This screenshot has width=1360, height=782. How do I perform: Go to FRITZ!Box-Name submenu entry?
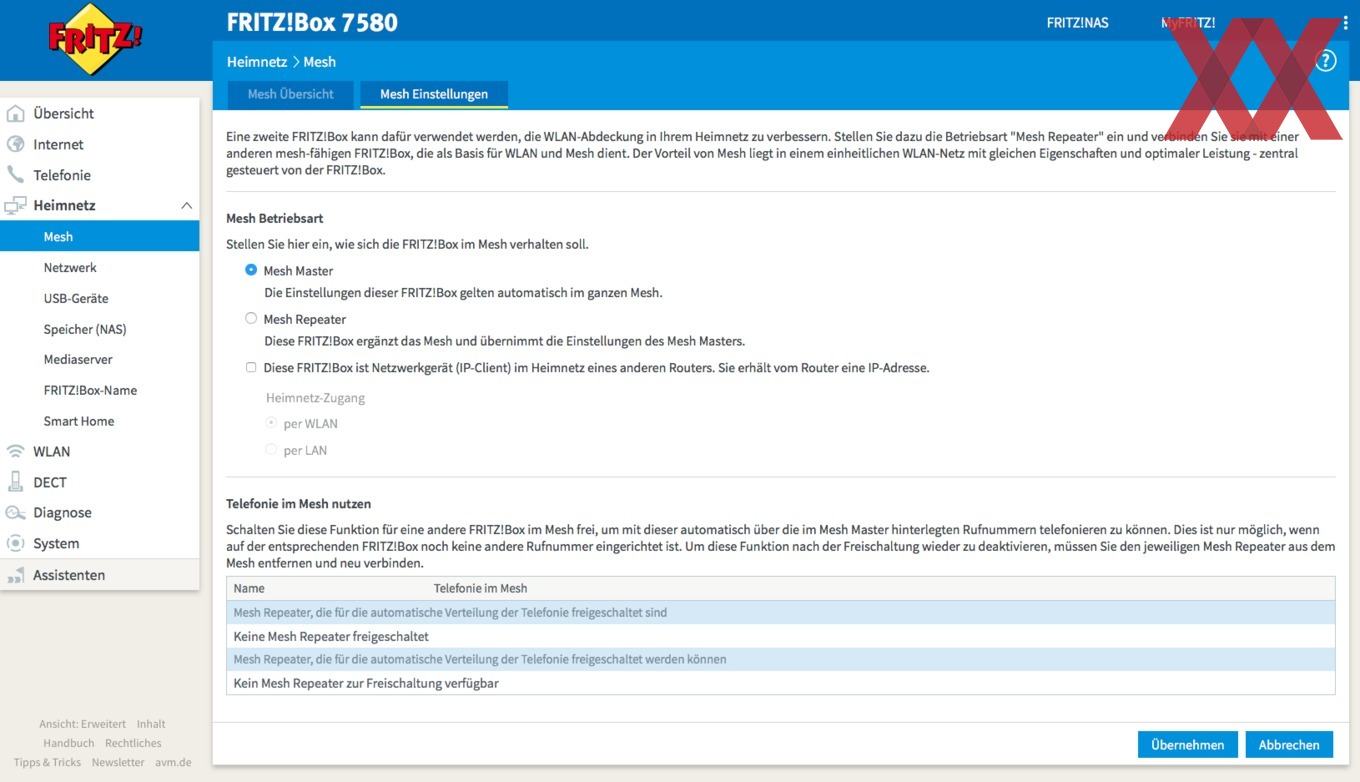point(90,390)
